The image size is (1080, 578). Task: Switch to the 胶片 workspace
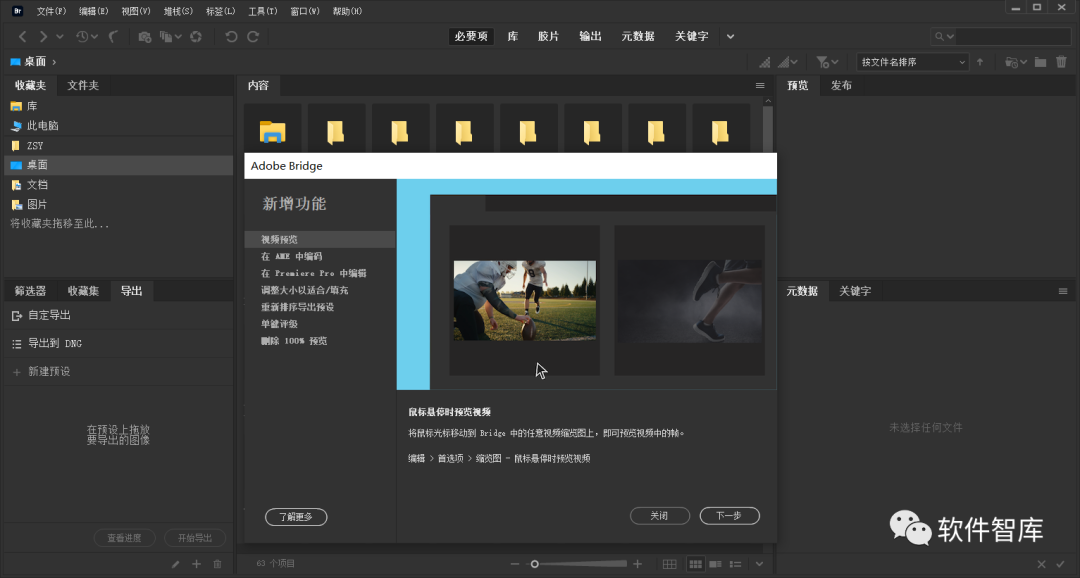tap(548, 37)
